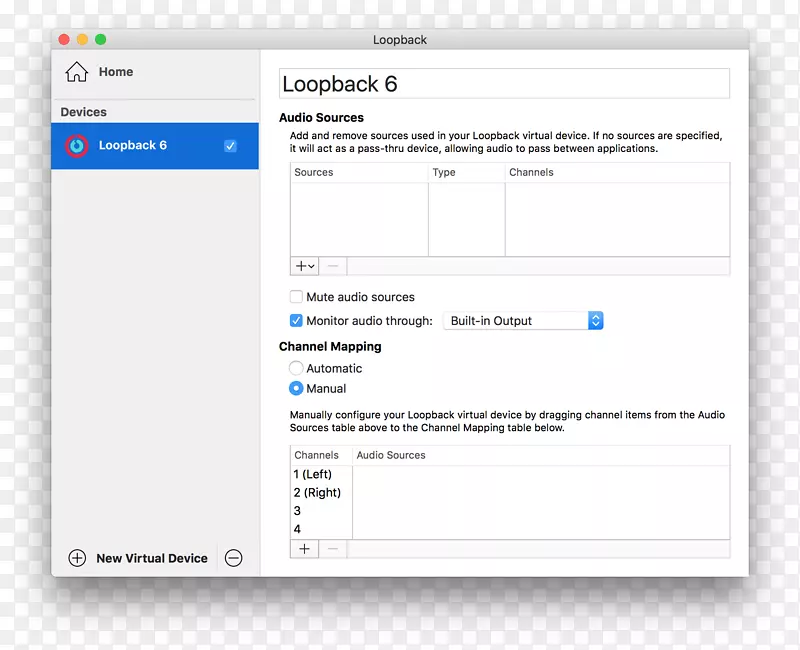Click the plus icon under the Channel Mapping table

click(x=304, y=548)
